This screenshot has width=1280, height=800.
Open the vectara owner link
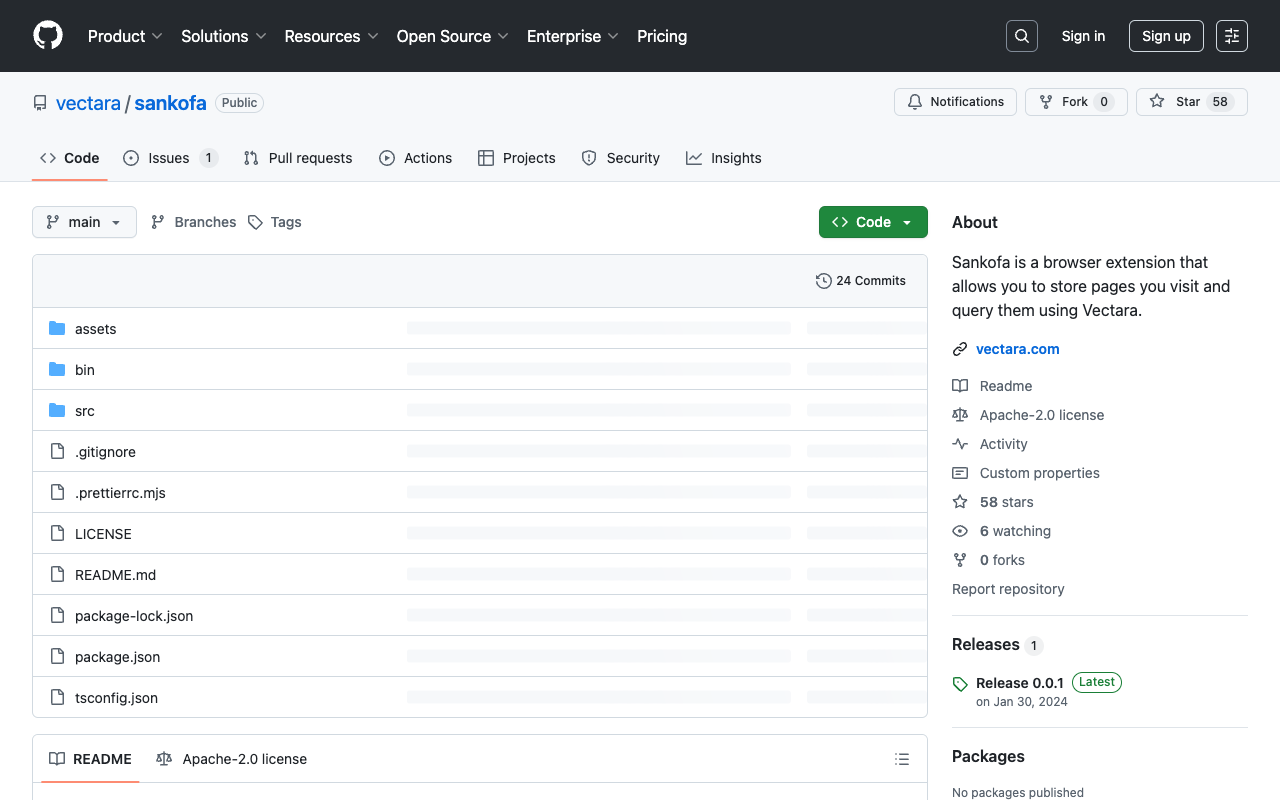pyautogui.click(x=88, y=103)
